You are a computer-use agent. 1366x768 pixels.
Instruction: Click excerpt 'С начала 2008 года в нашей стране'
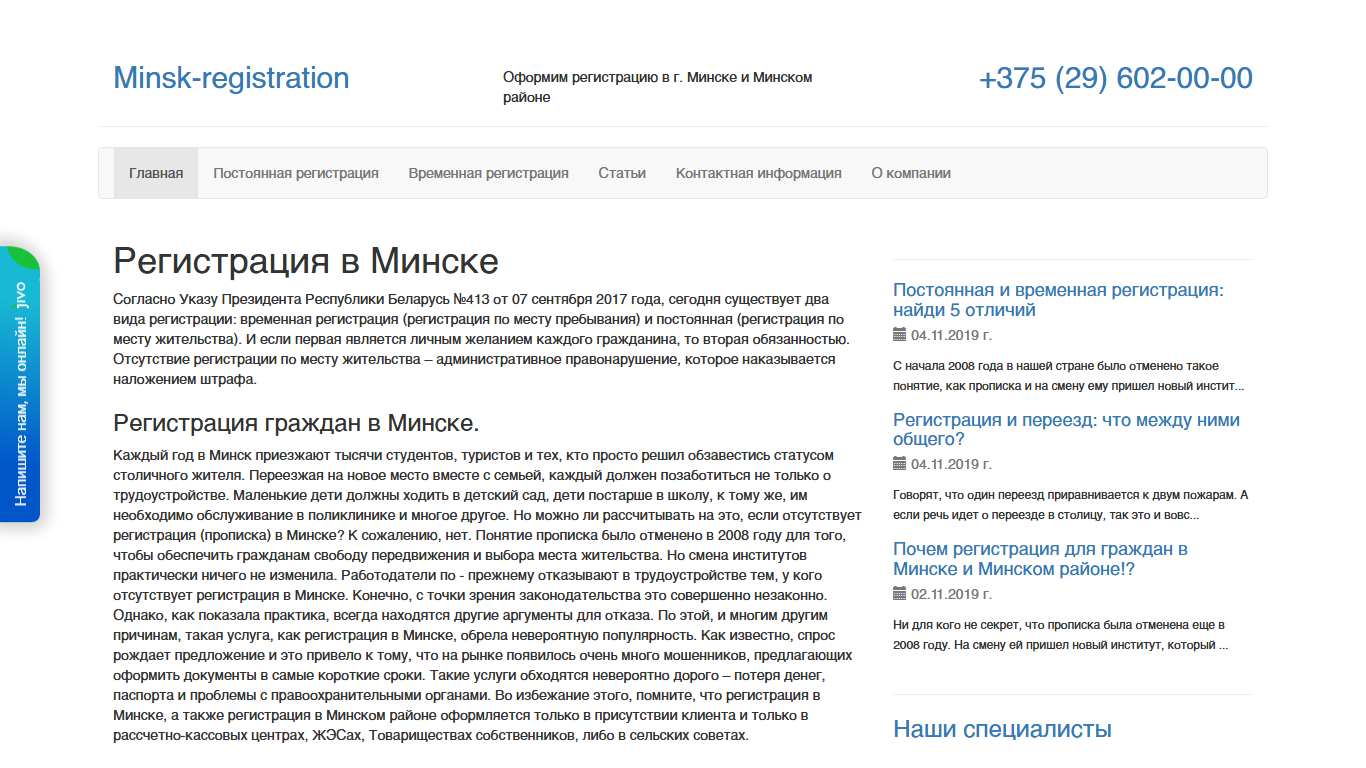[x=1068, y=376]
